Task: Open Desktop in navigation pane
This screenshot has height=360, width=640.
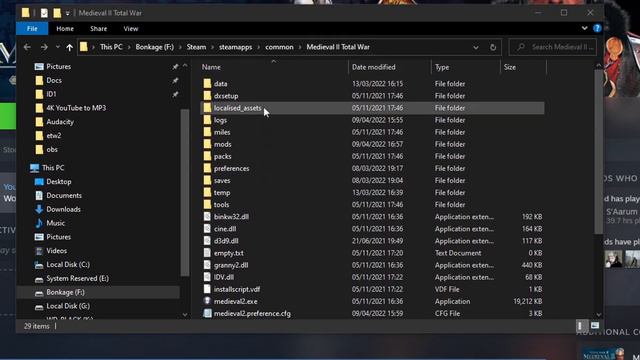Action: pyautogui.click(x=58, y=182)
